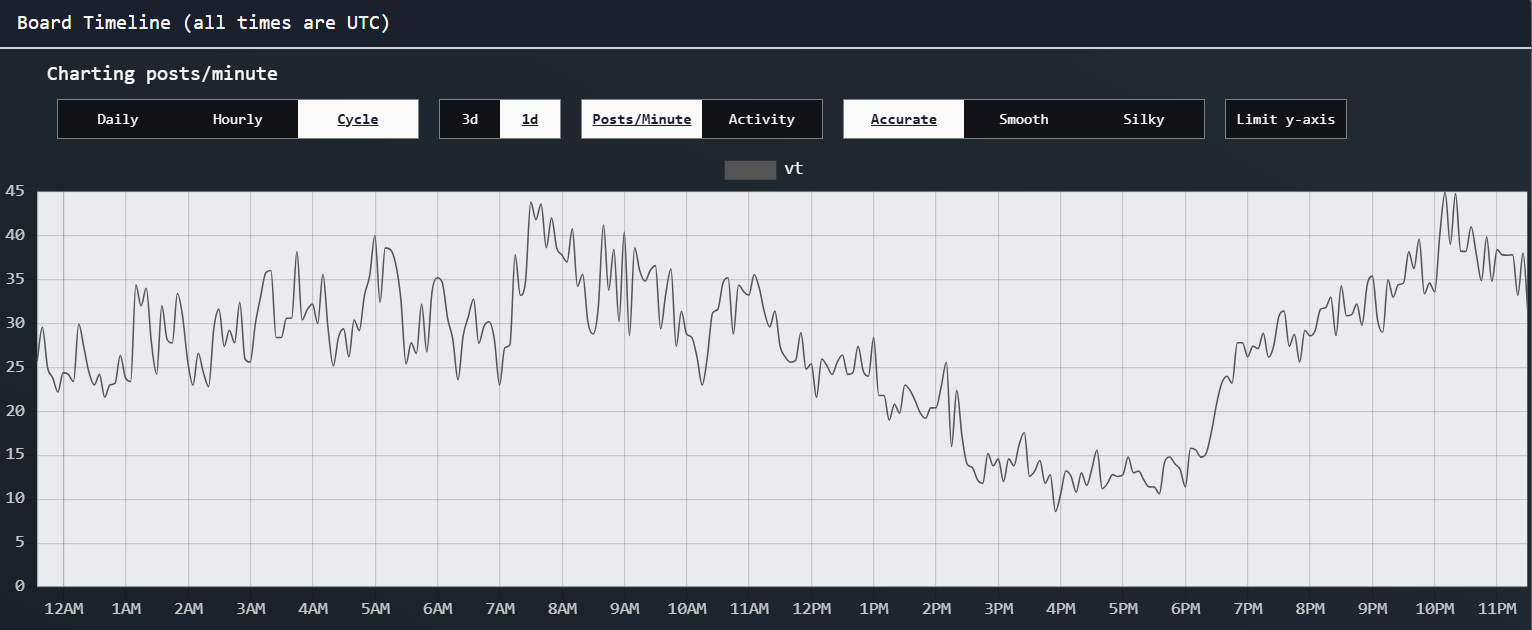The image size is (1532, 630).
Task: Click the vt legend label
Action: tap(794, 169)
